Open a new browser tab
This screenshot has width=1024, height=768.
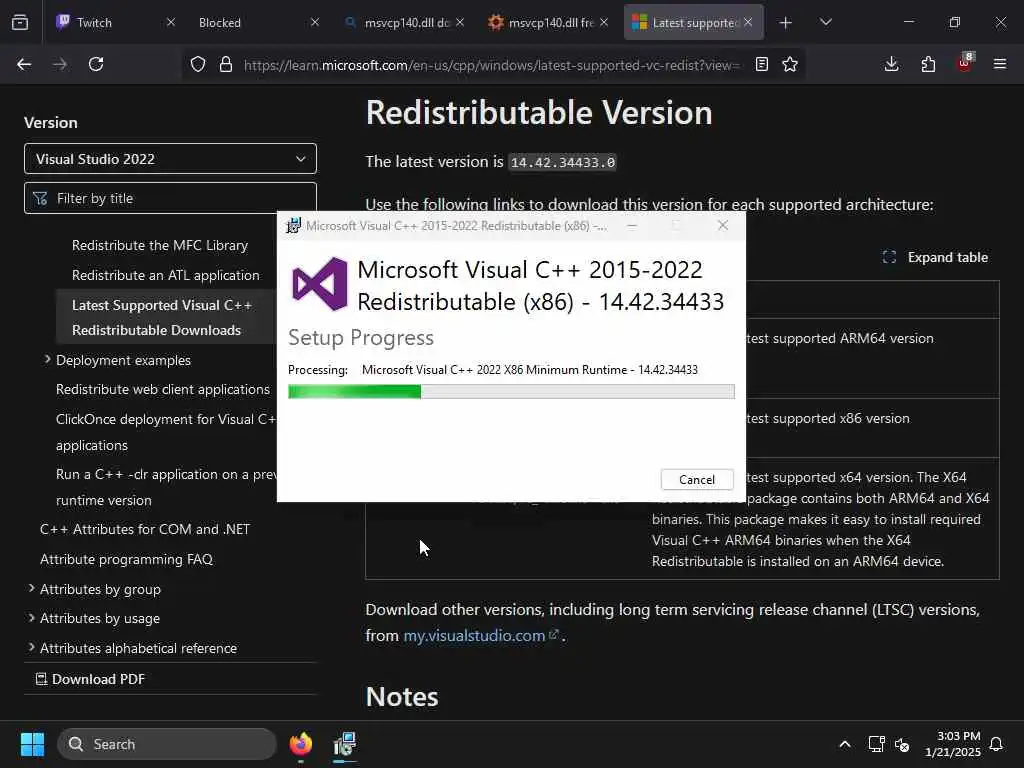pyautogui.click(x=786, y=23)
